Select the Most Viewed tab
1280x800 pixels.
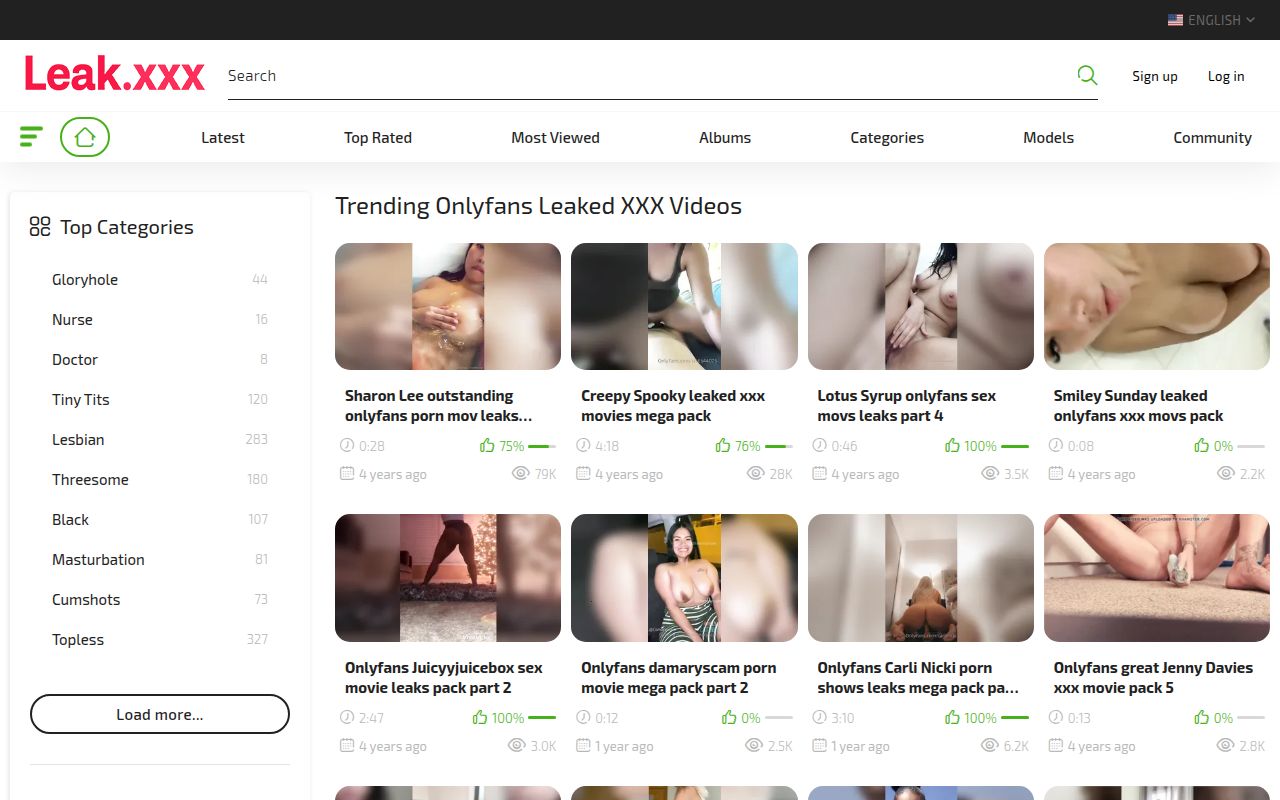click(x=555, y=138)
